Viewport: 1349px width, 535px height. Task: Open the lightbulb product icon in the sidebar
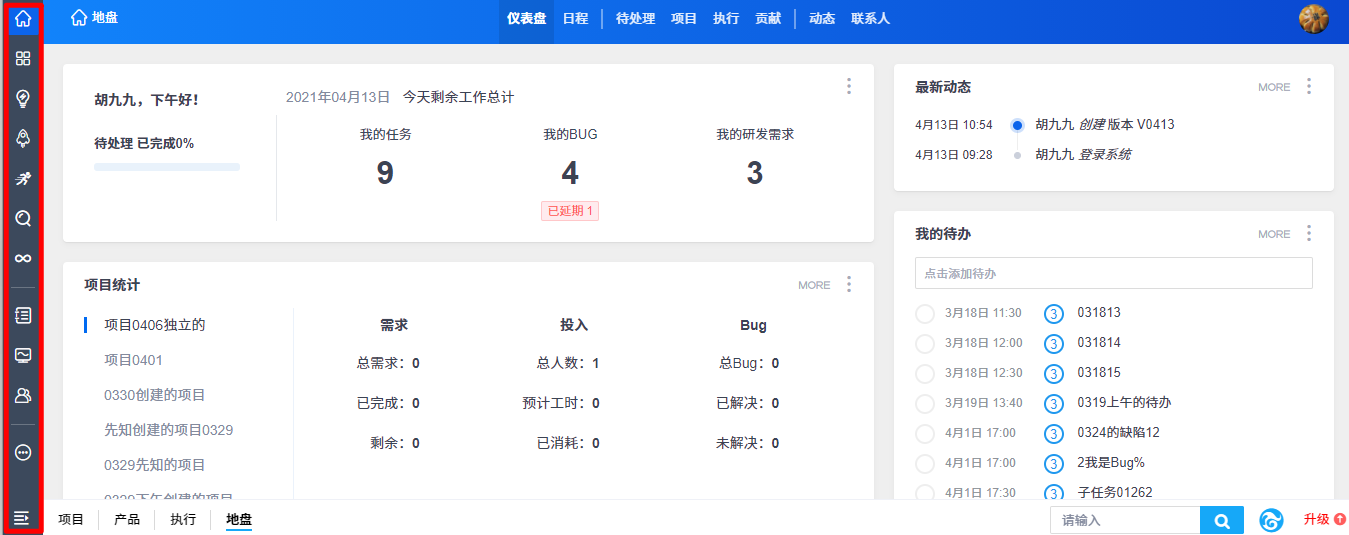tap(23, 98)
